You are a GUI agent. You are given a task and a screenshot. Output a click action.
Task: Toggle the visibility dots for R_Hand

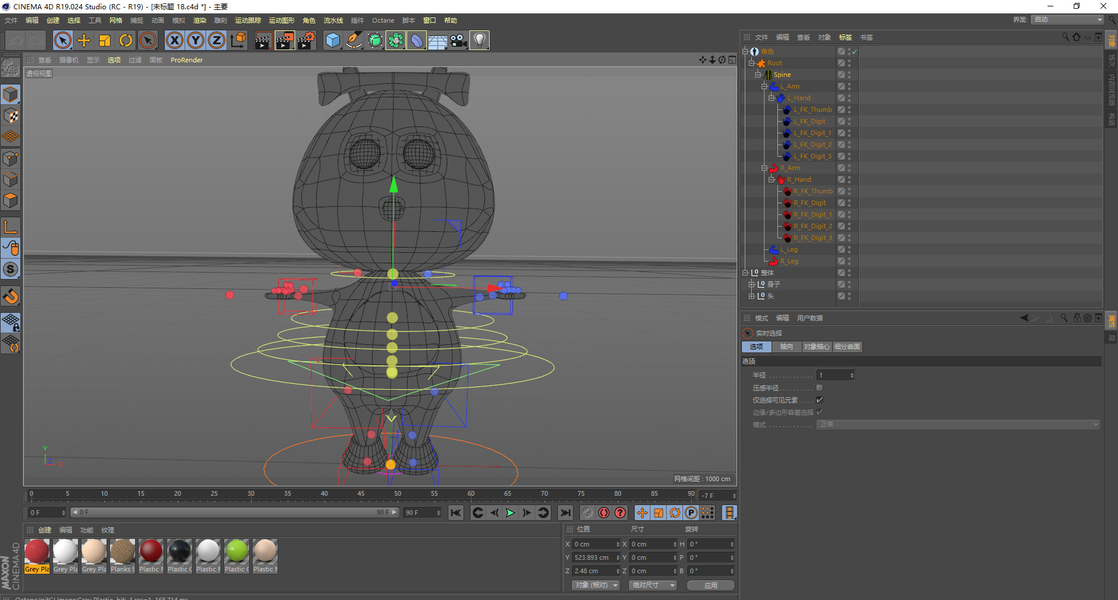[x=849, y=180]
